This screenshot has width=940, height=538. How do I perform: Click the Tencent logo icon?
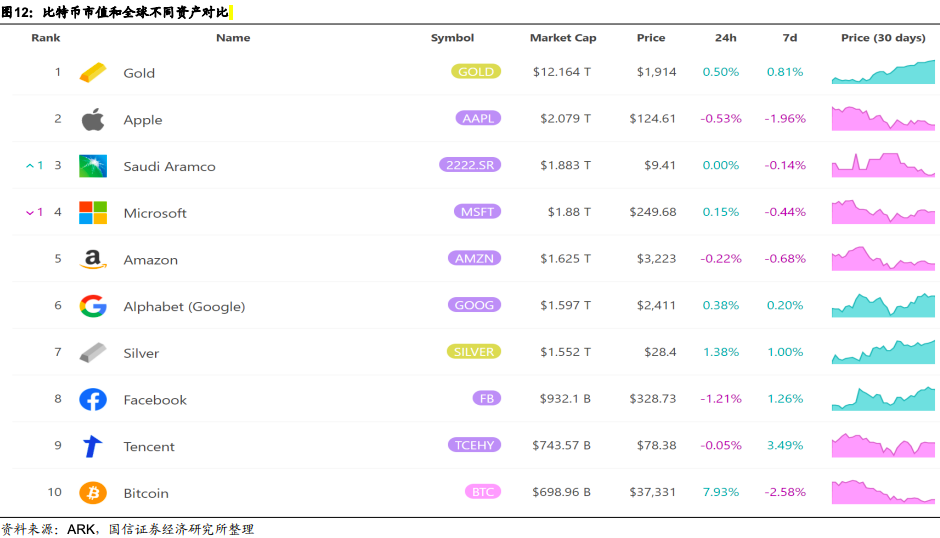pos(92,446)
